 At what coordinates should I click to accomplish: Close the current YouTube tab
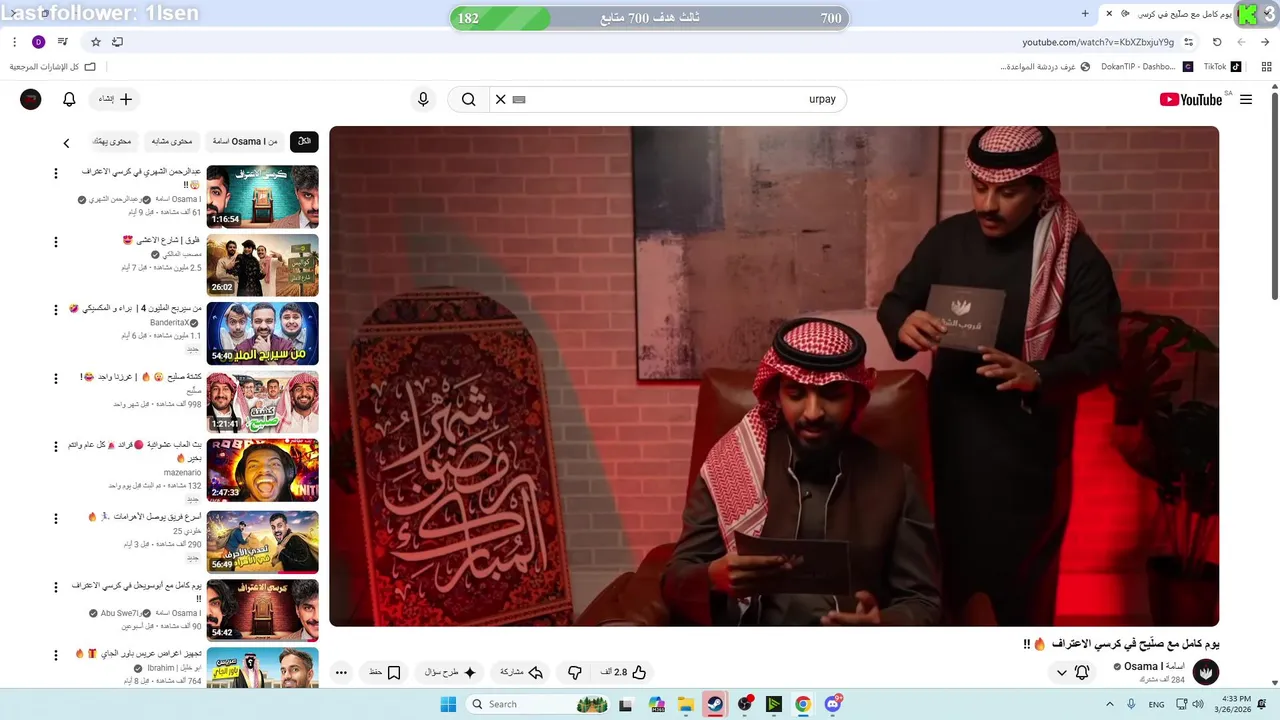click(1109, 13)
